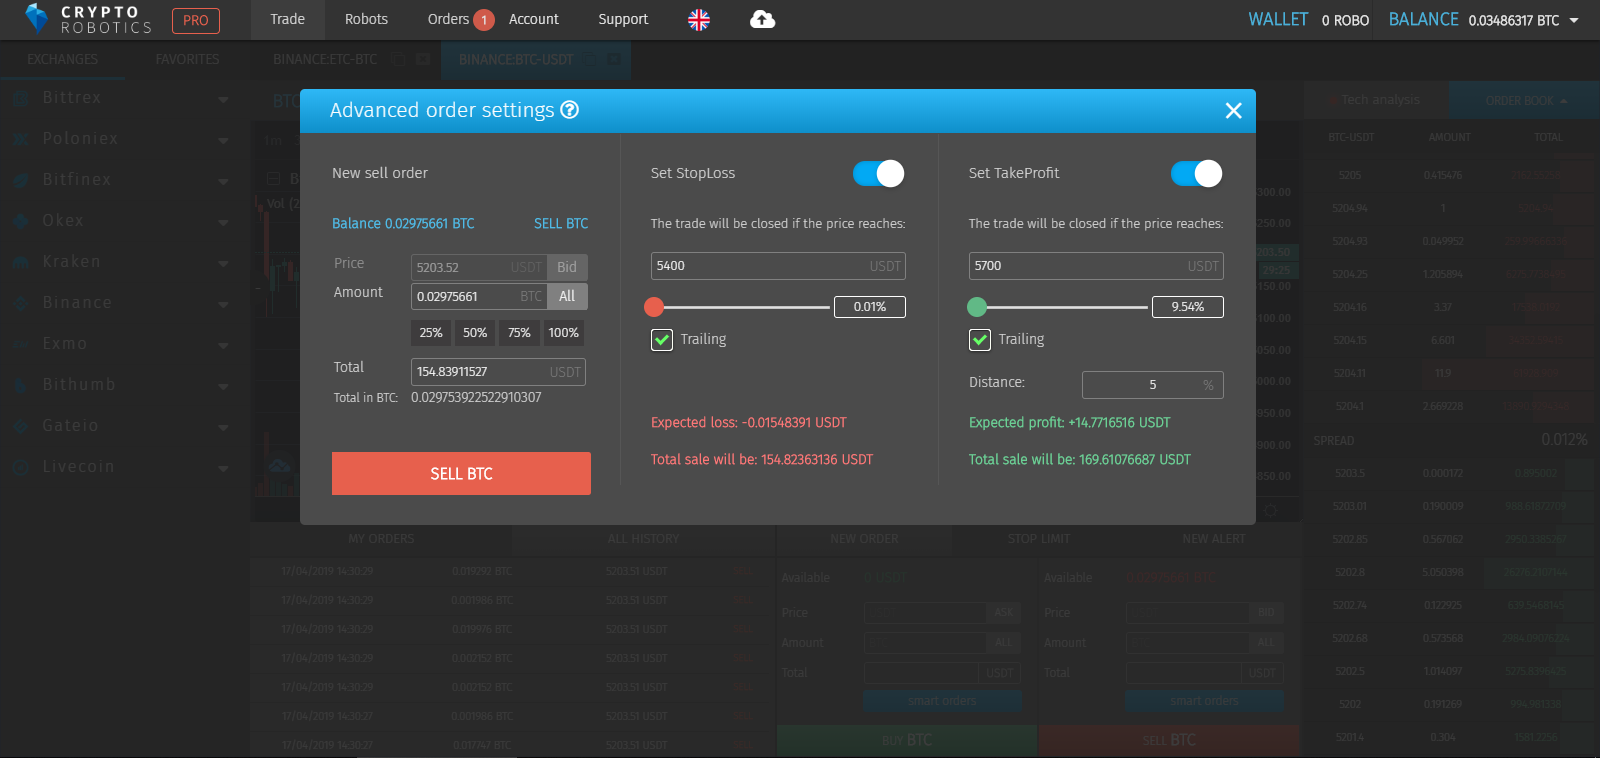Open the language flag selector
The height and width of the screenshot is (758, 1600).
point(699,20)
